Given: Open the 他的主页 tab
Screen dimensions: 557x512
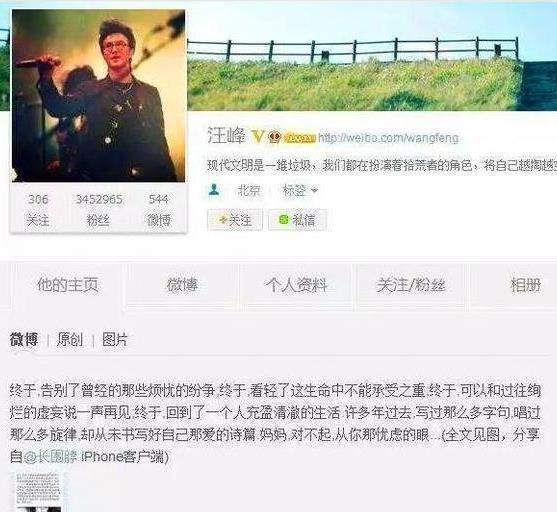Looking at the screenshot, I should click(67, 285).
